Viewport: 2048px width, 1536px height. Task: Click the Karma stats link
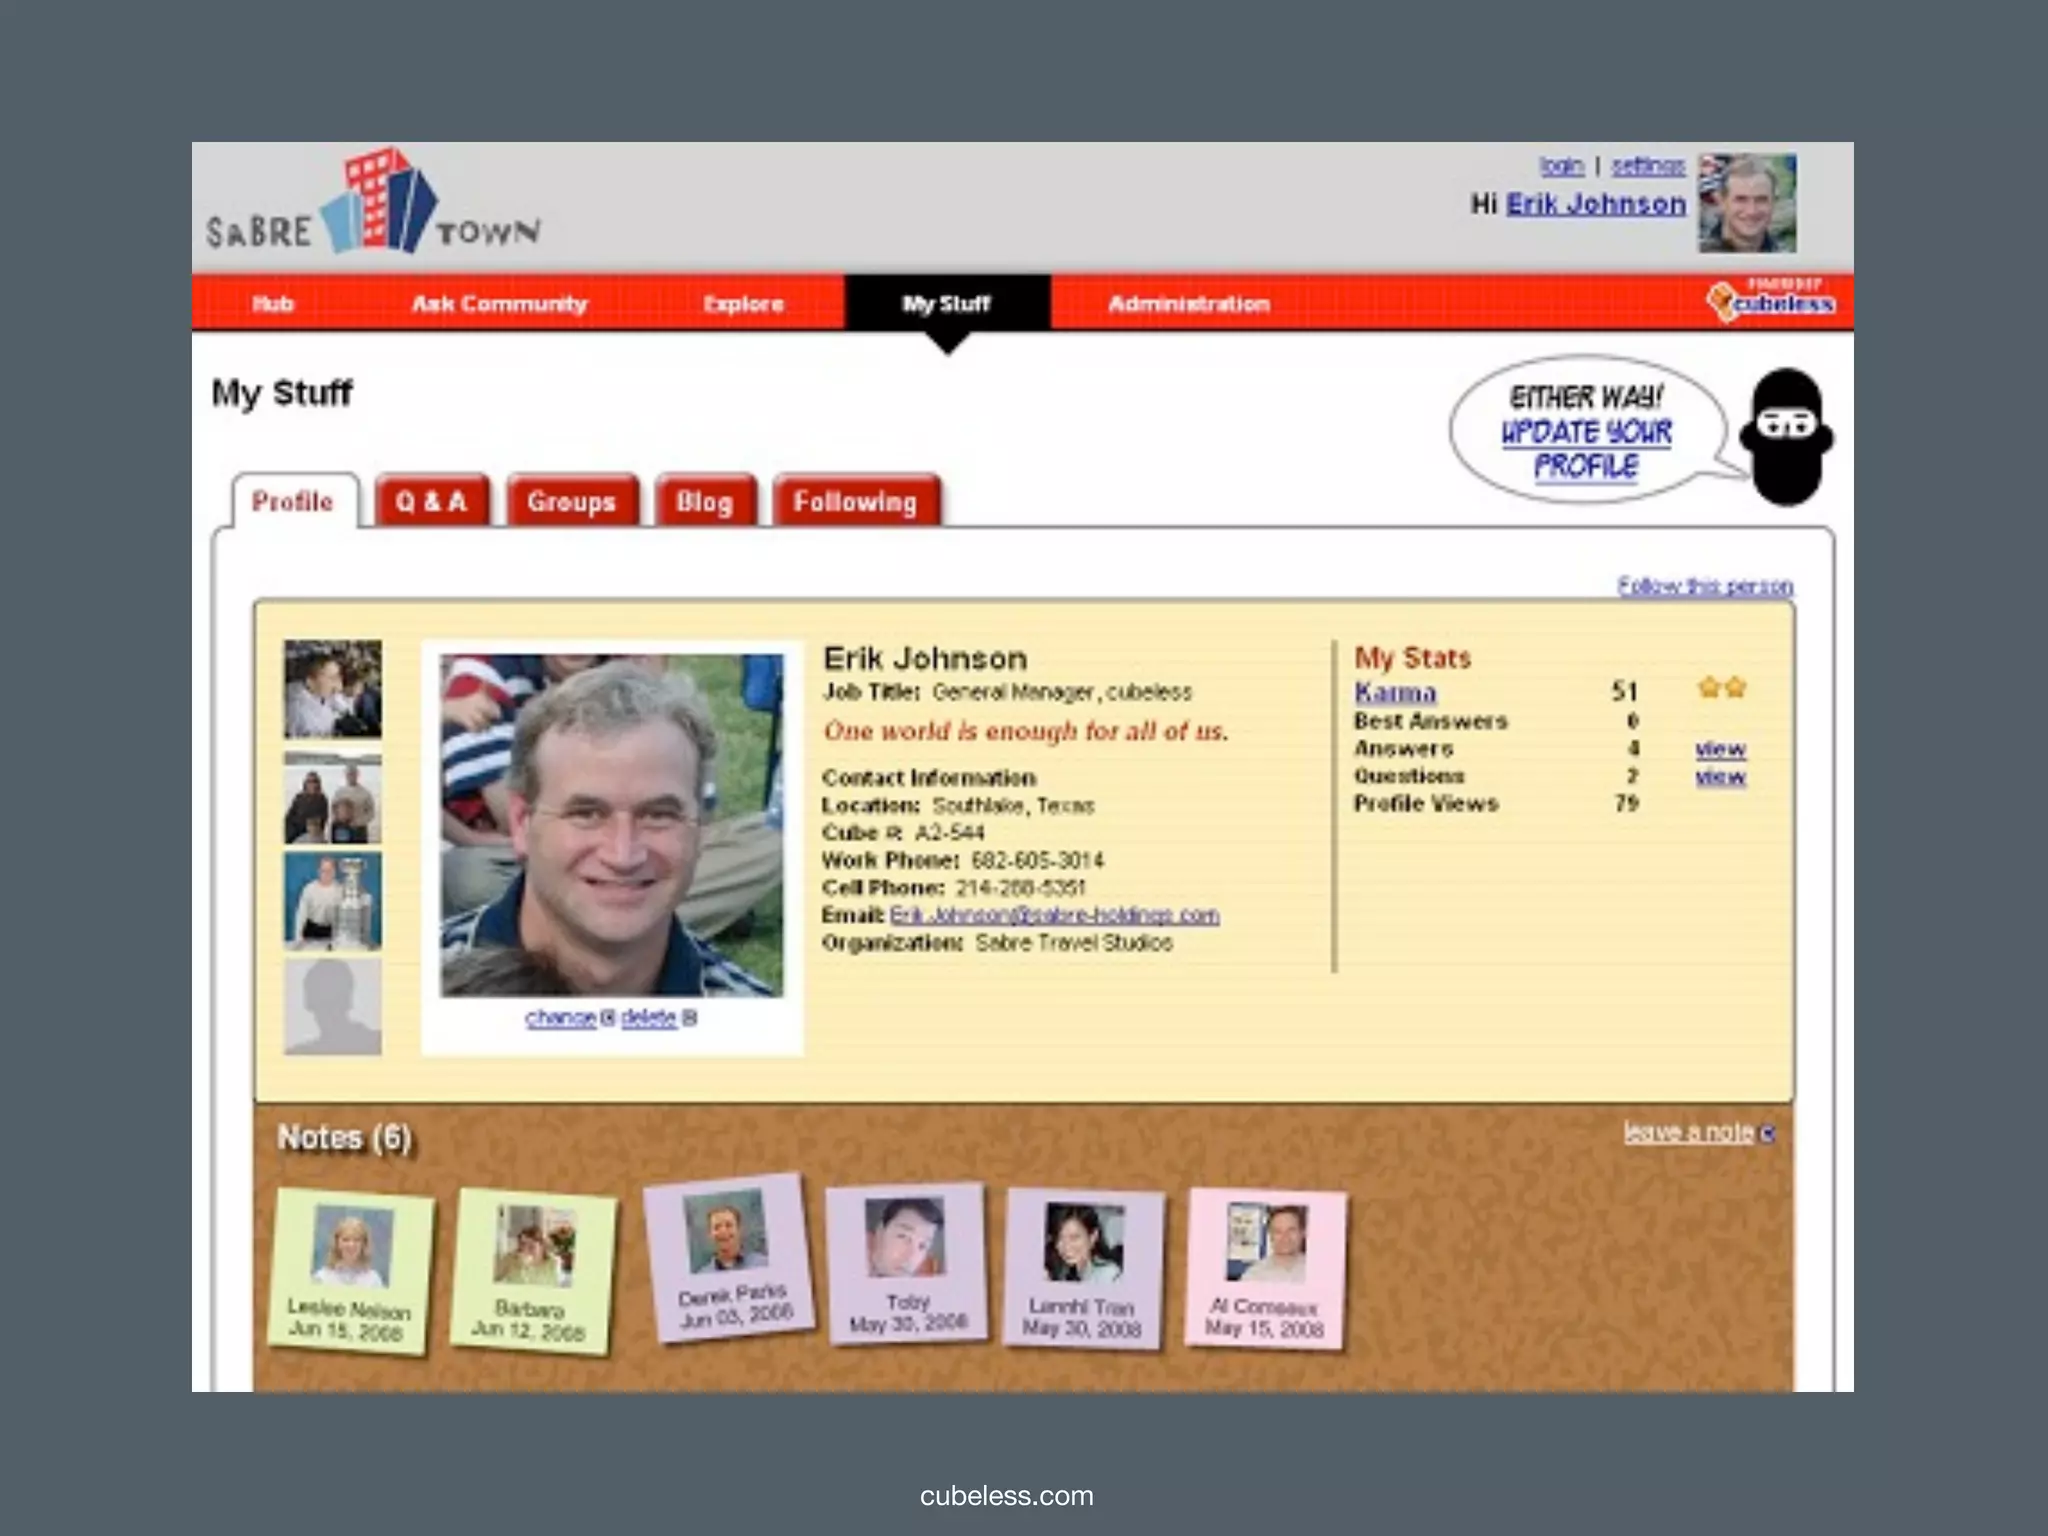(x=1395, y=692)
